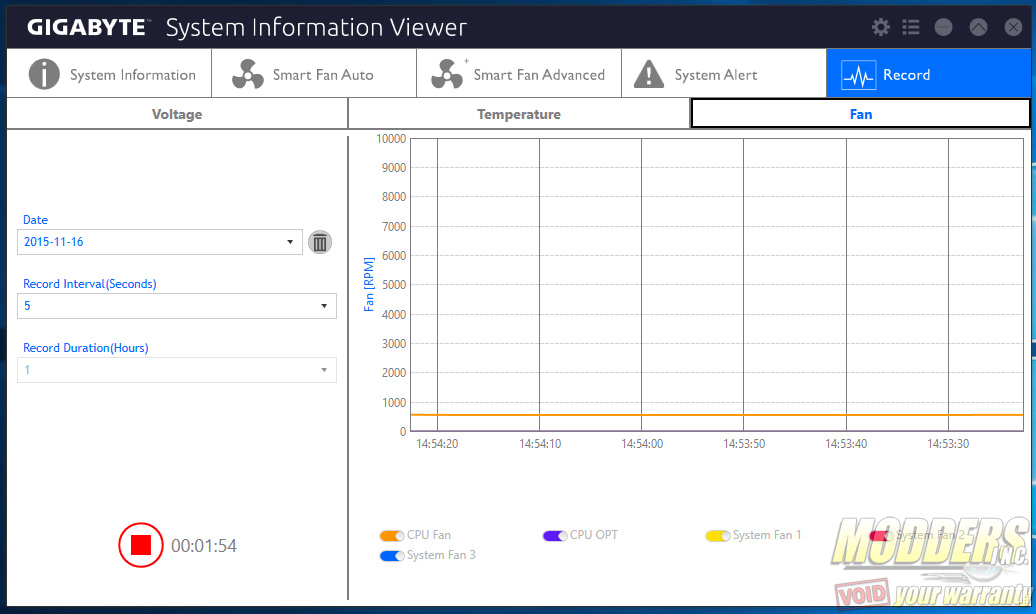1036x614 pixels.
Task: Click the Fan [RPM] axis title
Action: pyautogui.click(x=369, y=284)
